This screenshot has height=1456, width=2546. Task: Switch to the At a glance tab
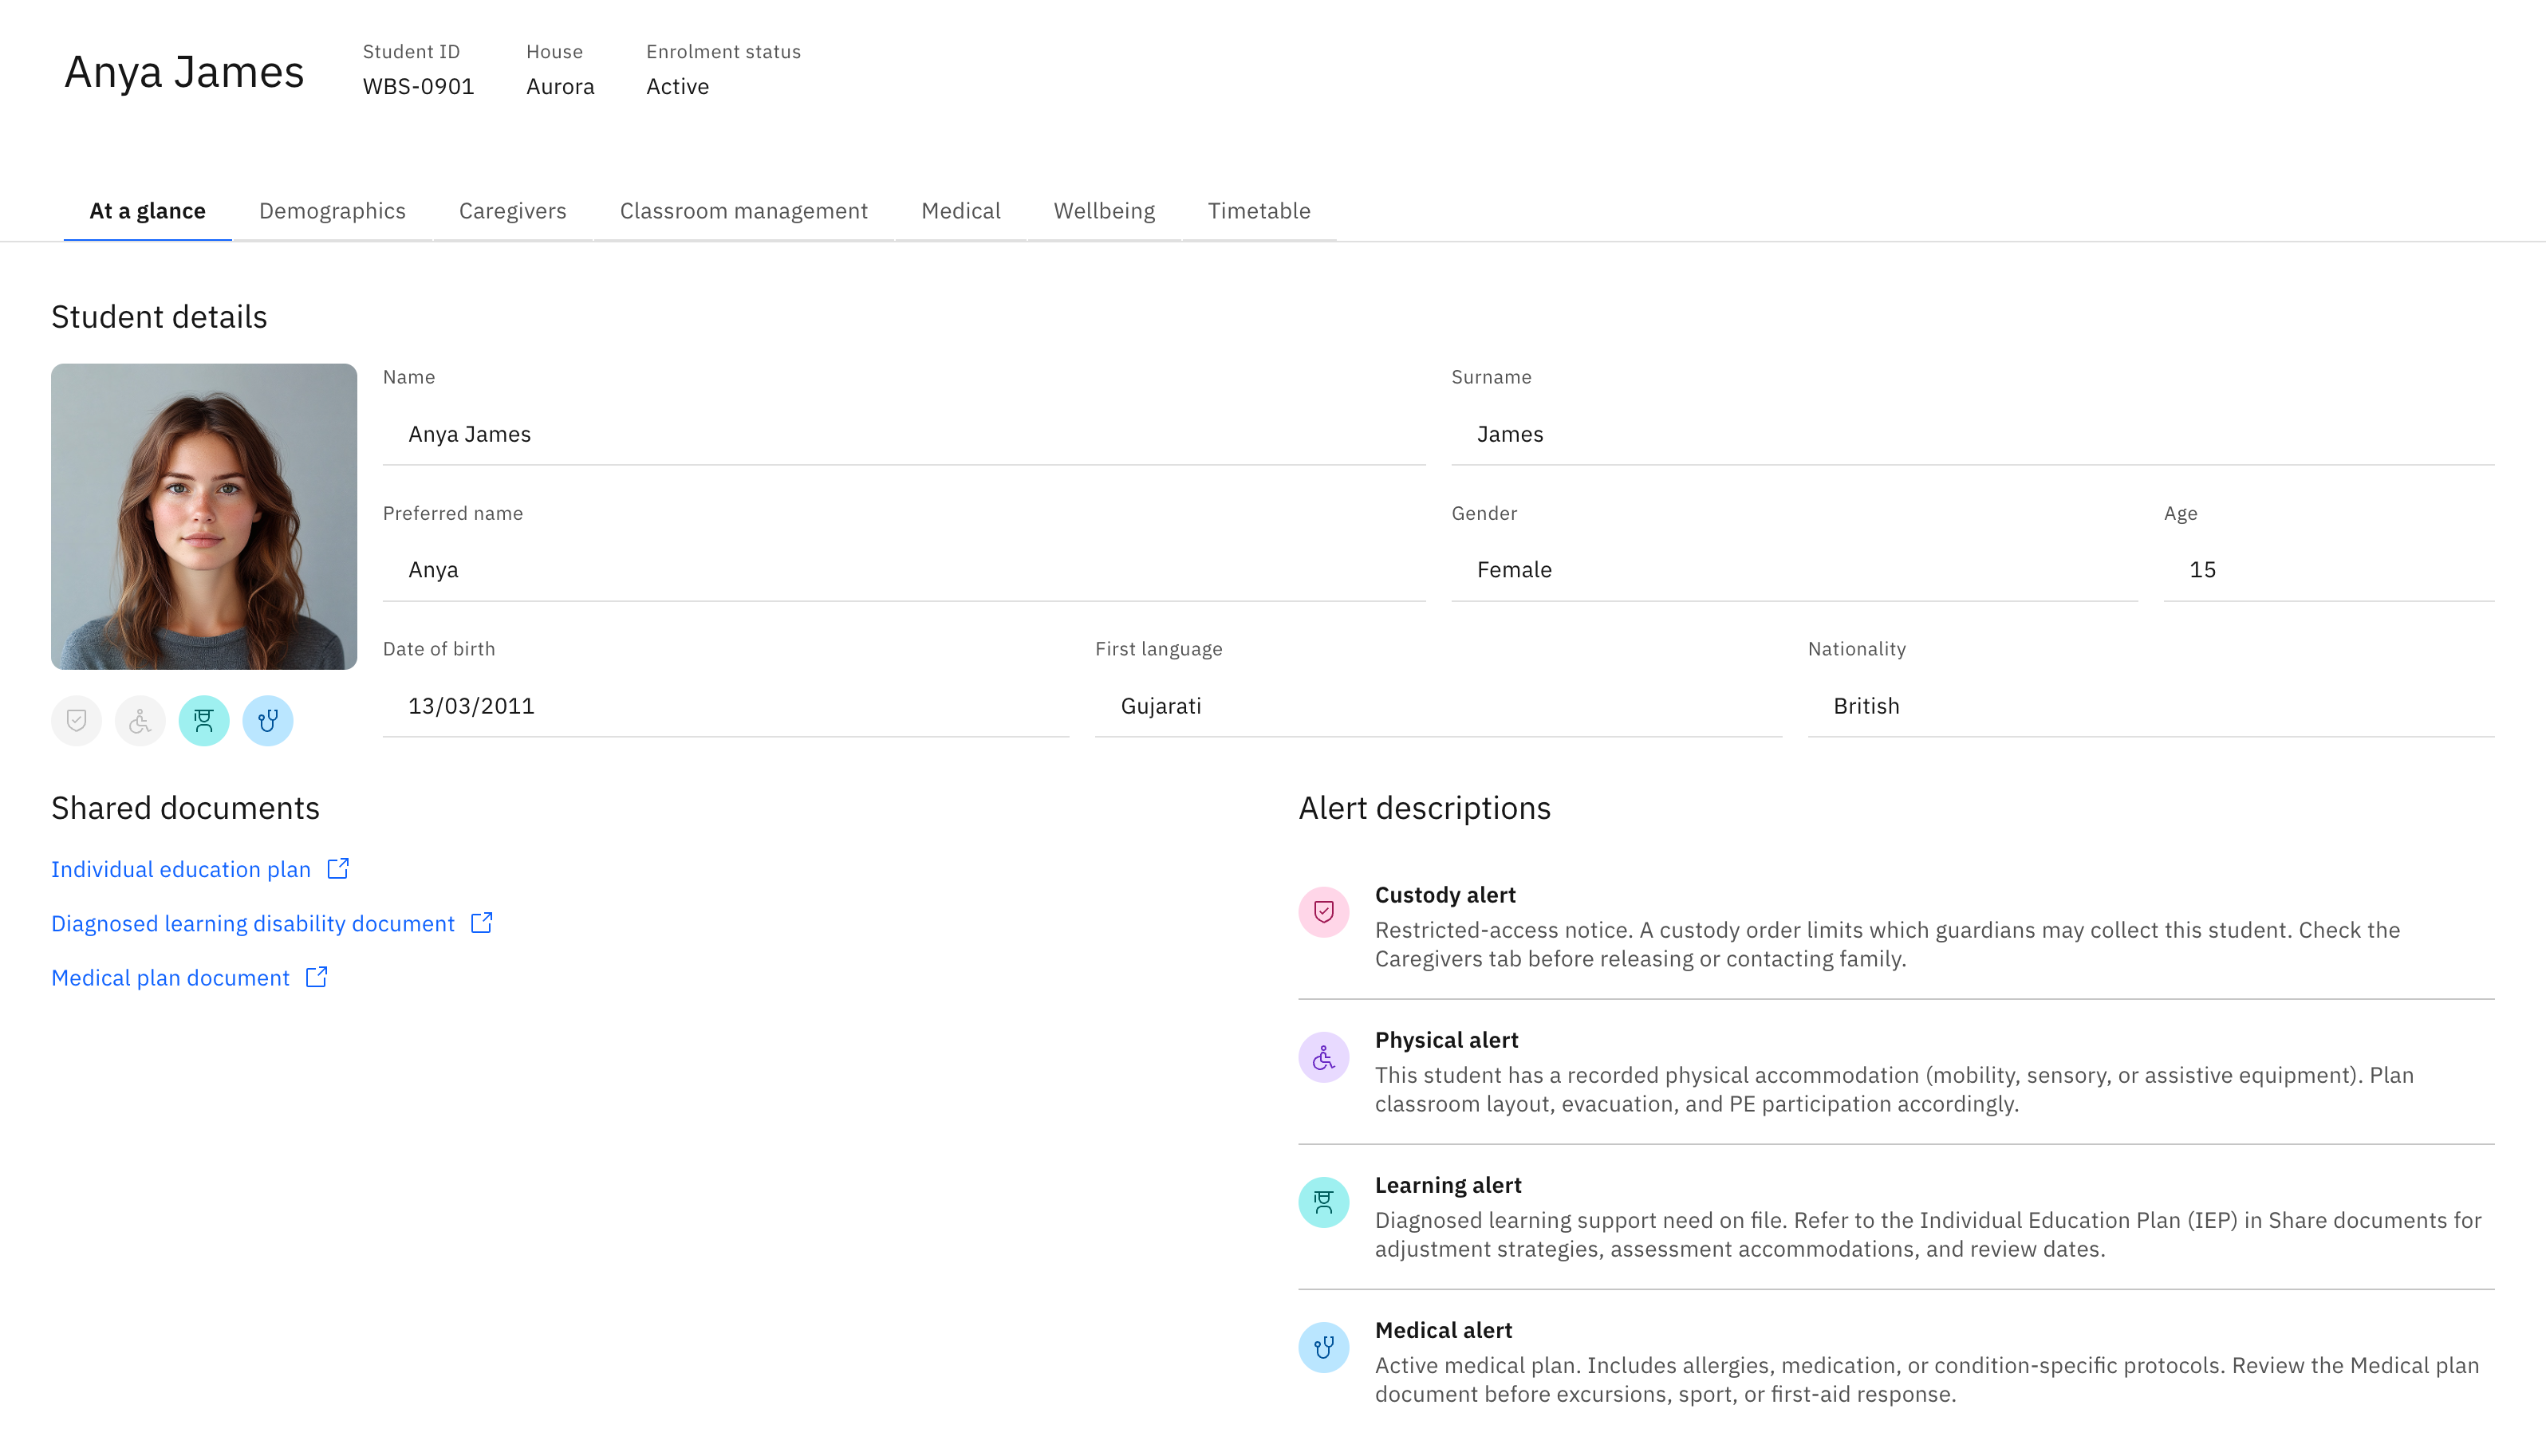(148, 211)
